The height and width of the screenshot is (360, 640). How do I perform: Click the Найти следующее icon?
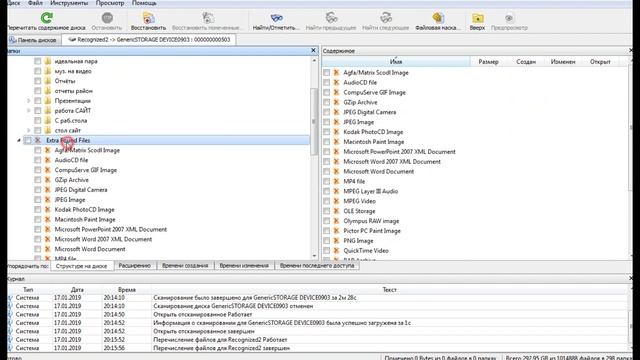386,18
